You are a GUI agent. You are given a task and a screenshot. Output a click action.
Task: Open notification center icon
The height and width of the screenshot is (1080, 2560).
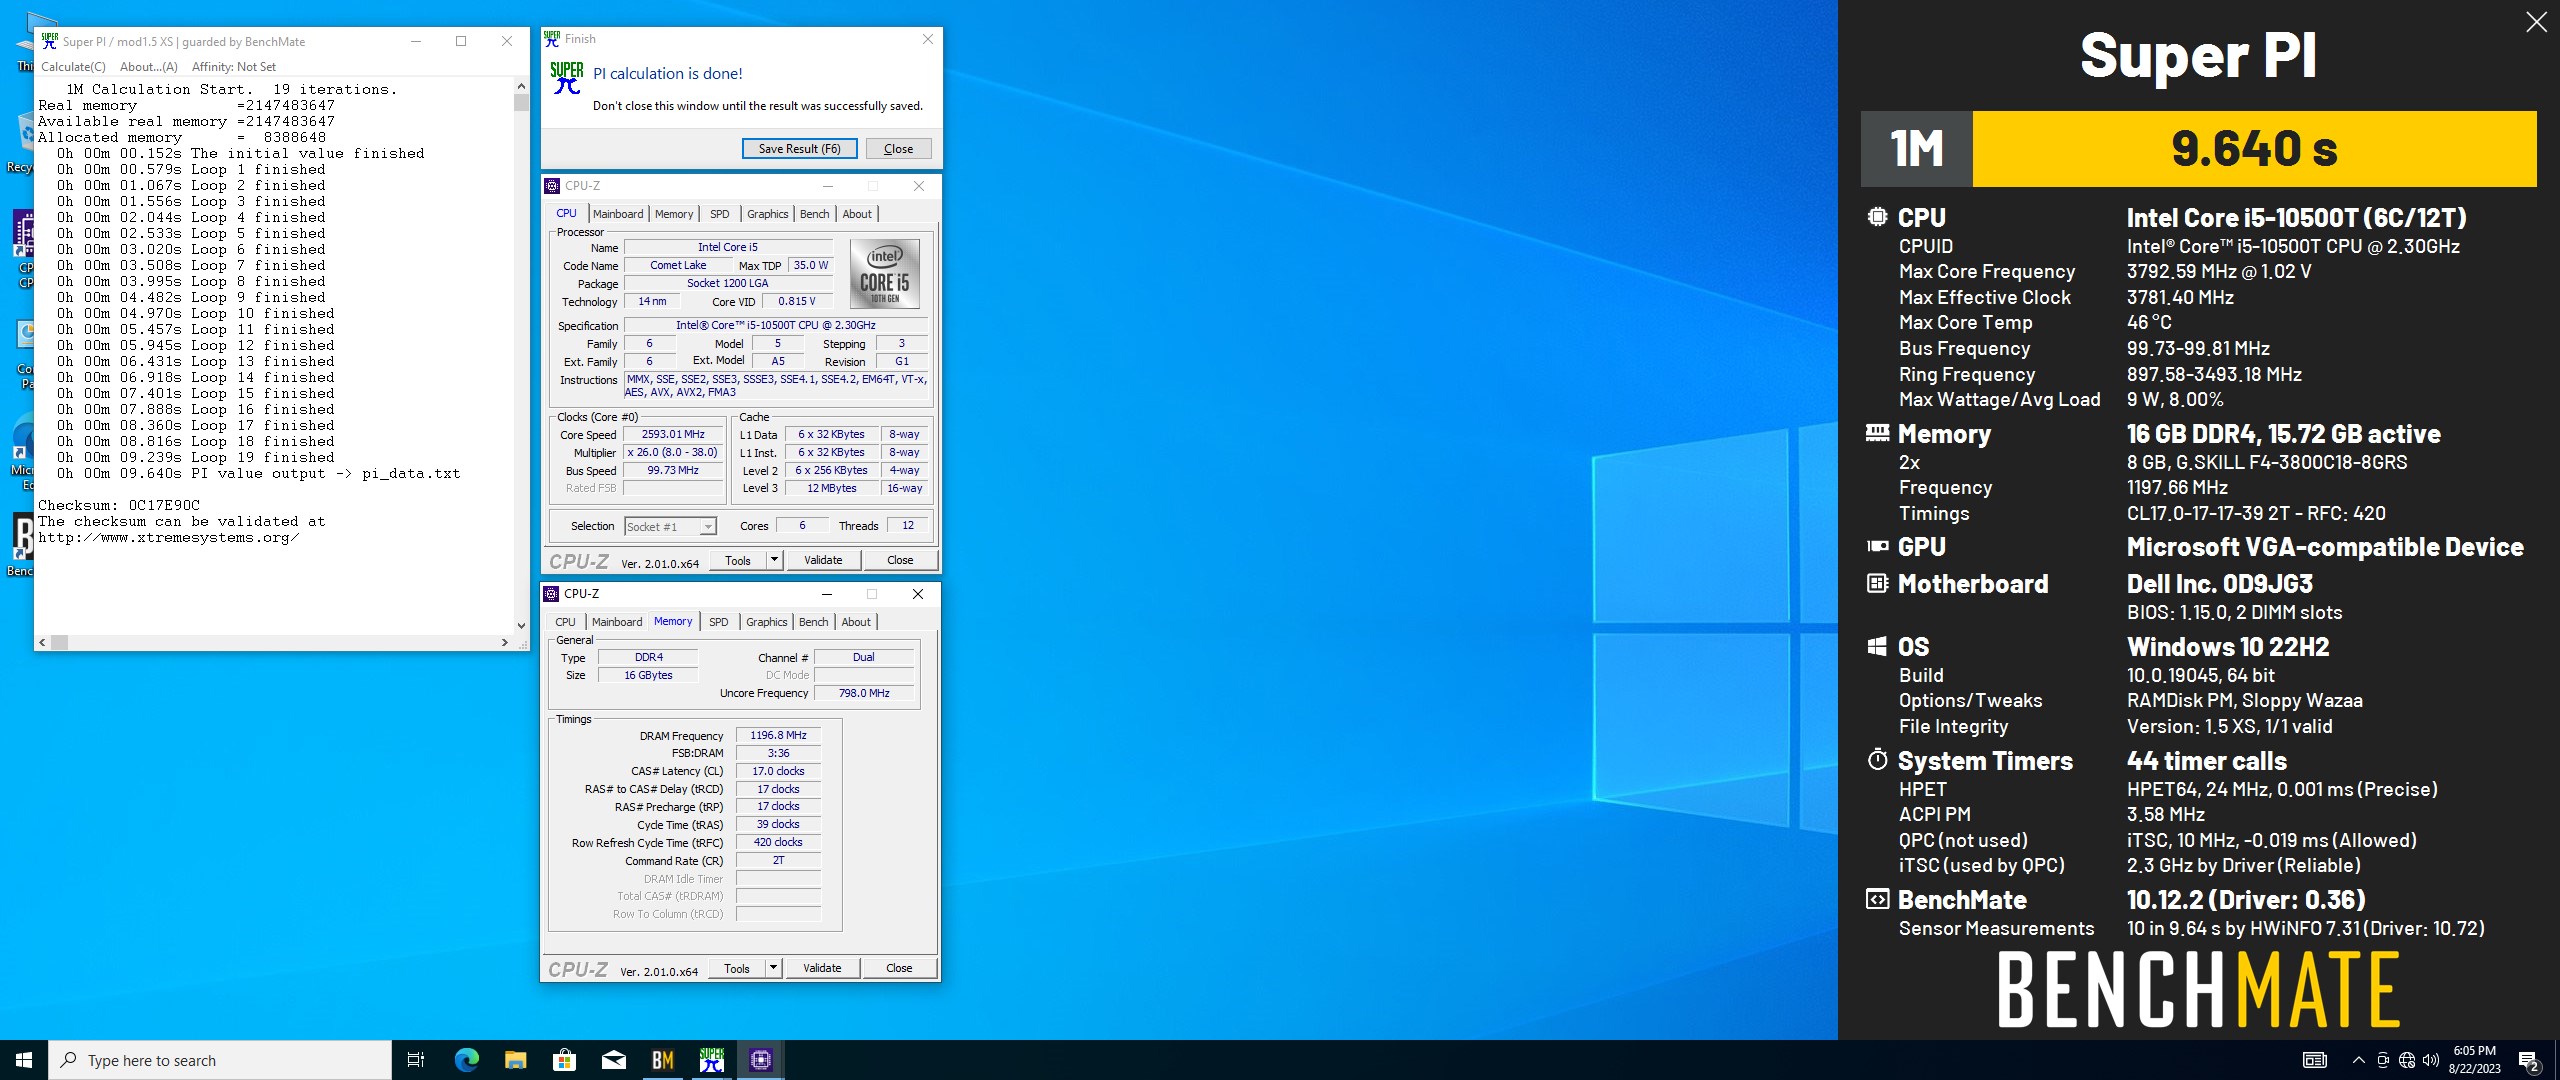[x=2529, y=1060]
